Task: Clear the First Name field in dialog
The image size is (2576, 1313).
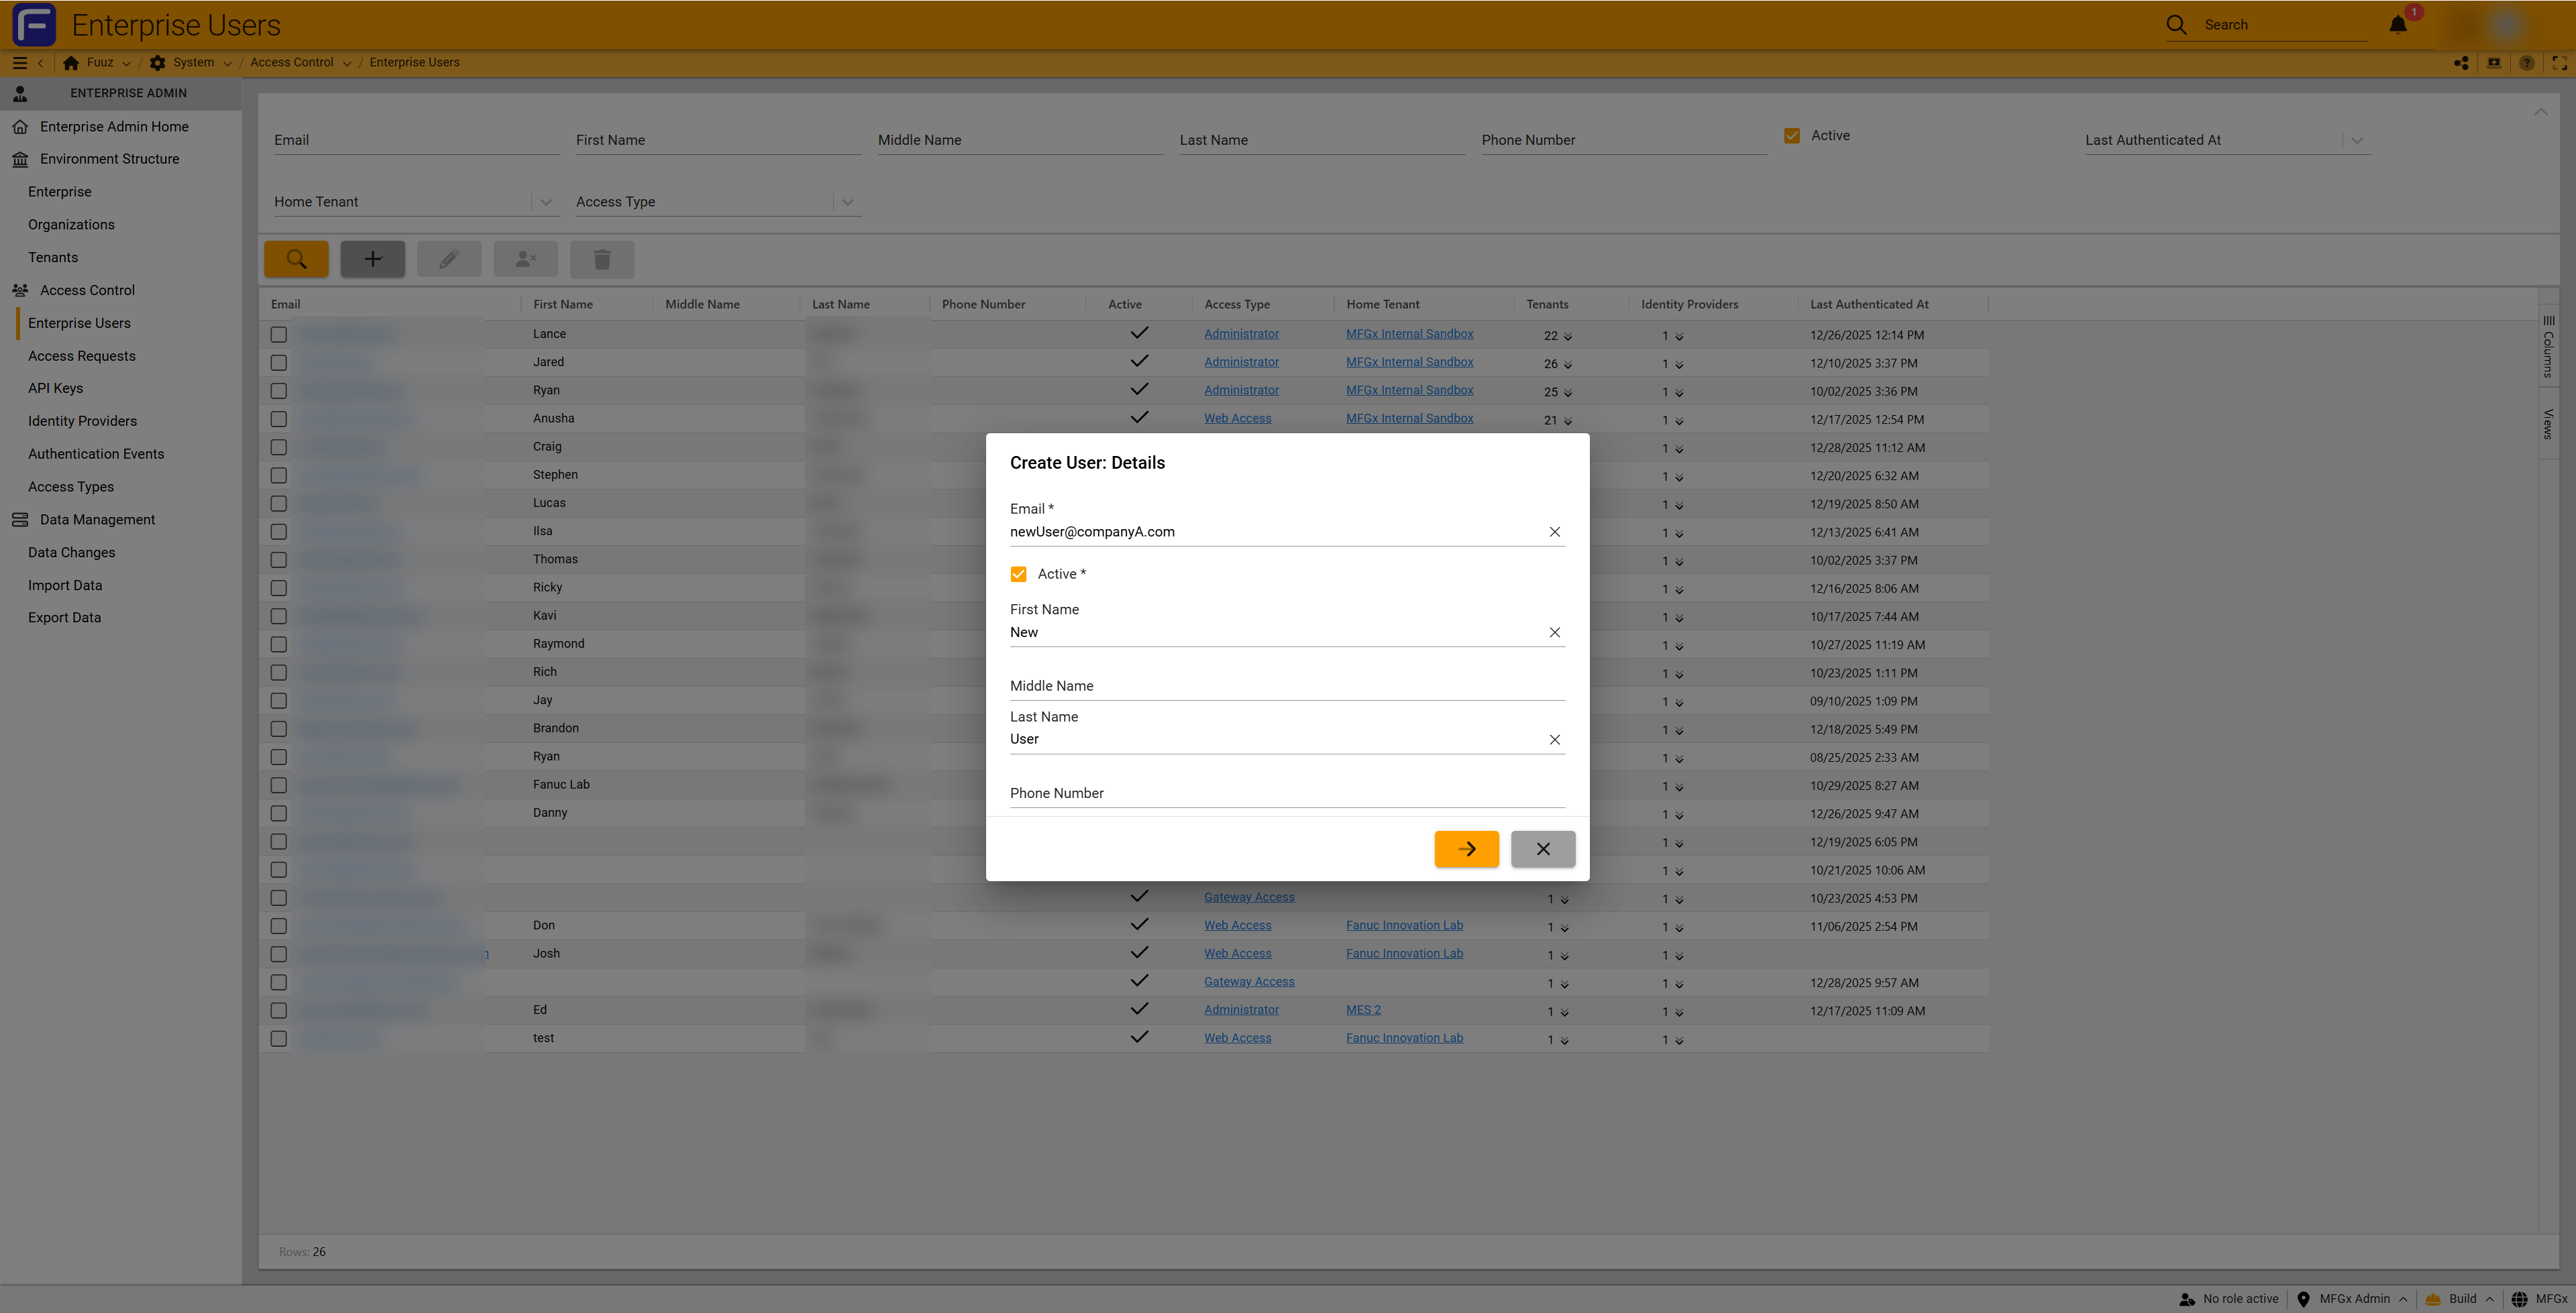Action: pyautogui.click(x=1555, y=632)
